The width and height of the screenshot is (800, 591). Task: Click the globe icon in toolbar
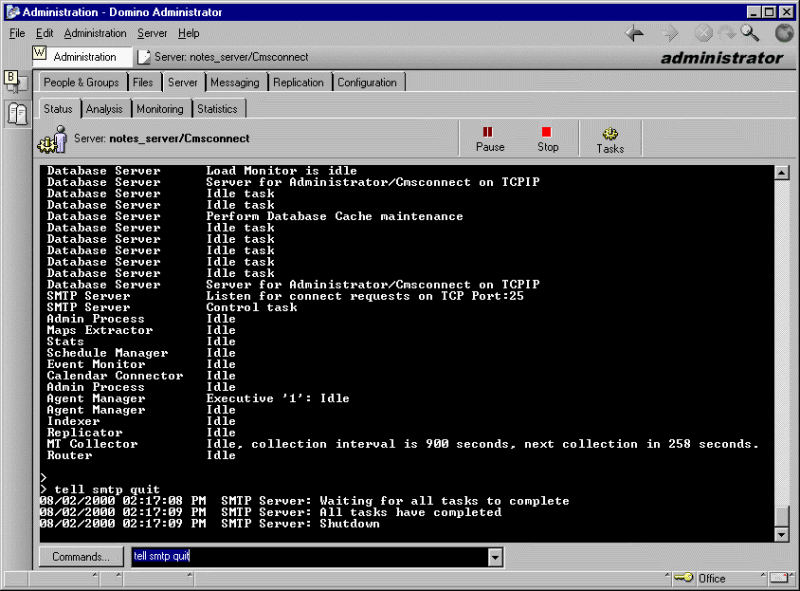(x=784, y=33)
